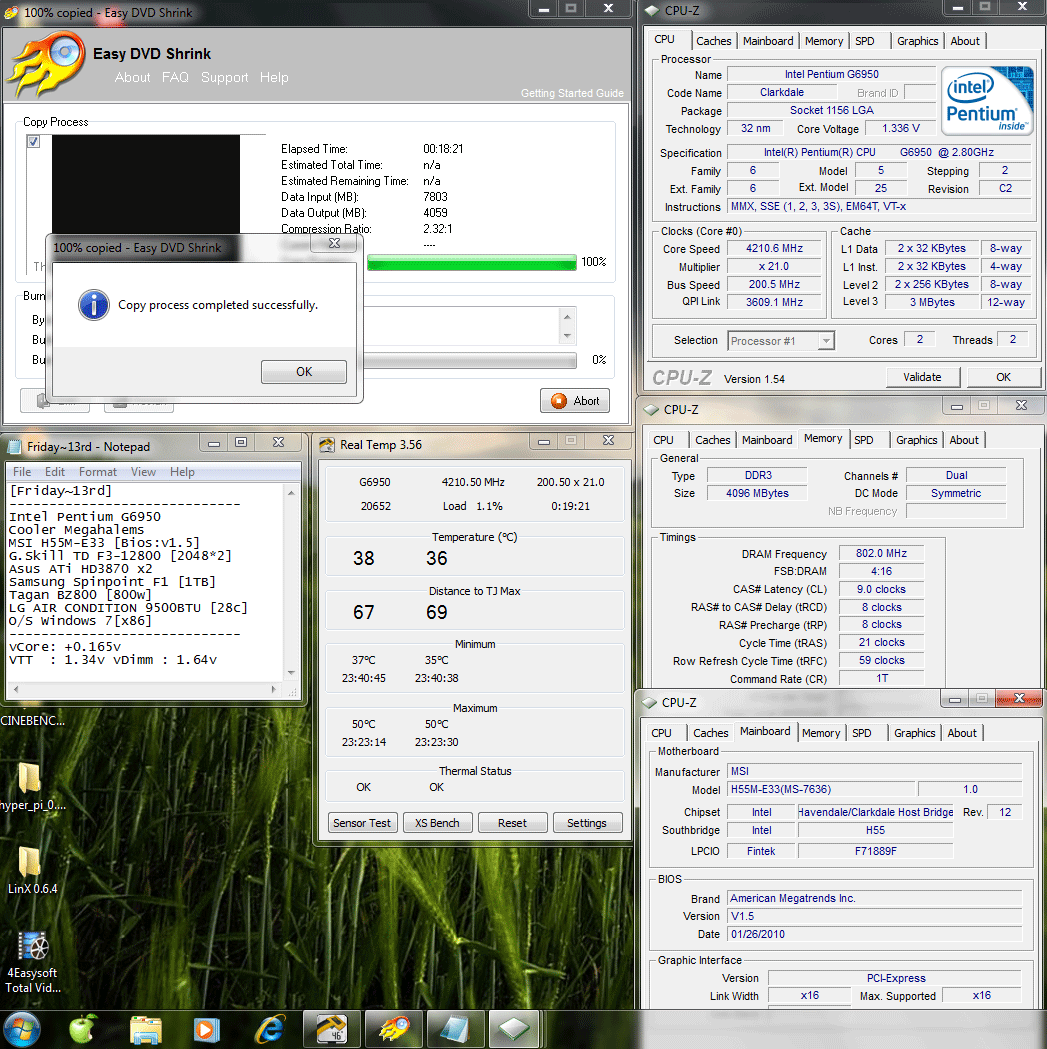The width and height of the screenshot is (1047, 1049).
Task: Open Real Temp Settings
Action: (587, 823)
